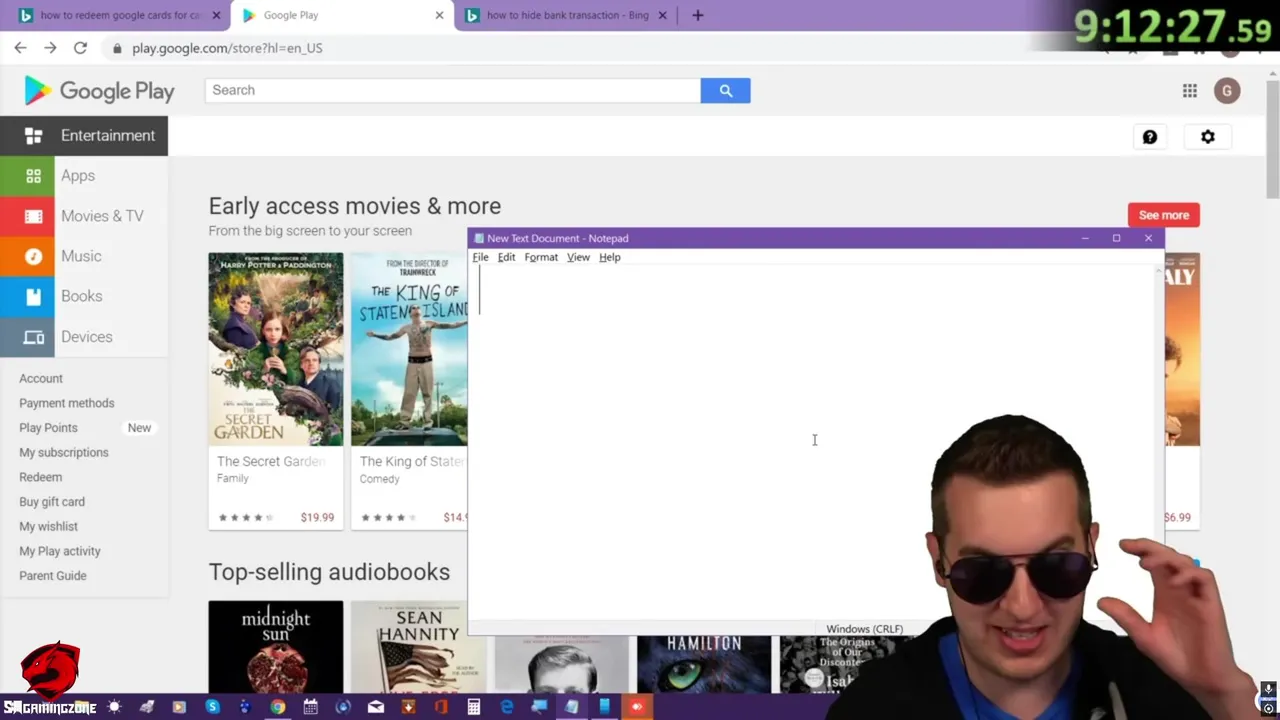Open The King of Staten Island poster
1280x720 pixels.
[x=409, y=349]
